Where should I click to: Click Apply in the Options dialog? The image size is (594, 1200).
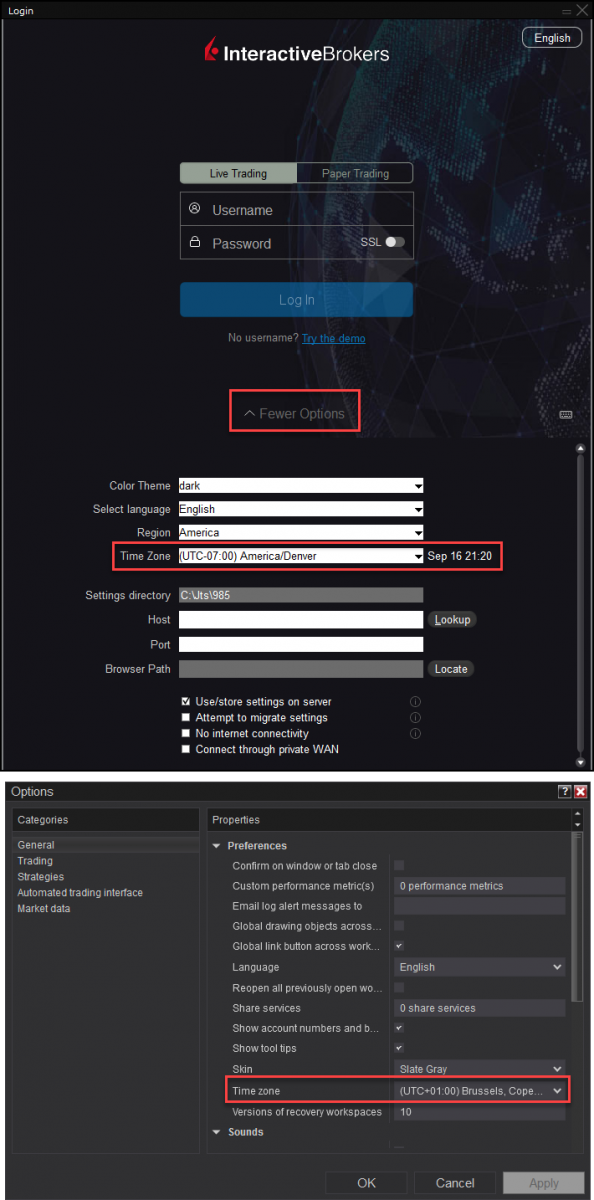tap(544, 1183)
